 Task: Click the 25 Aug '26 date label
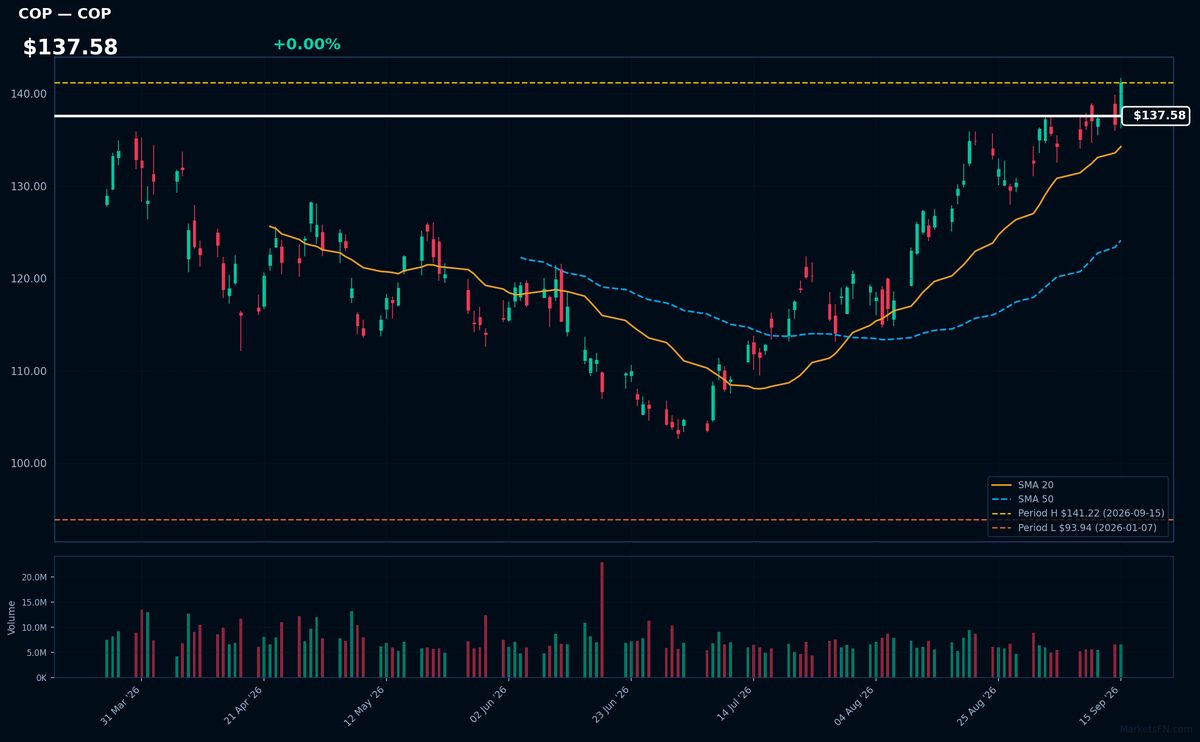(x=977, y=706)
